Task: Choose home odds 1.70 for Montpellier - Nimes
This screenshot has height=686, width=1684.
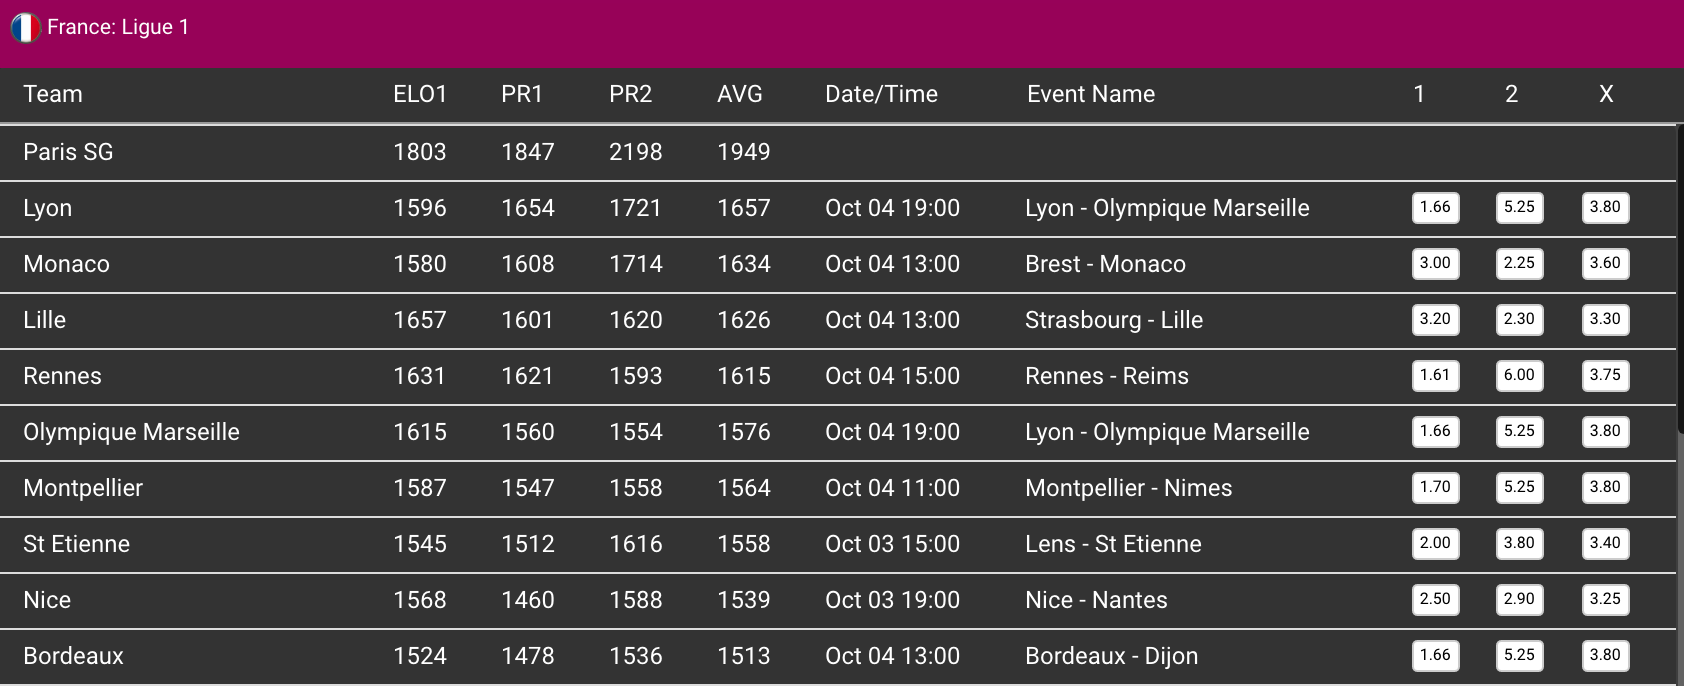Action: (x=1435, y=488)
